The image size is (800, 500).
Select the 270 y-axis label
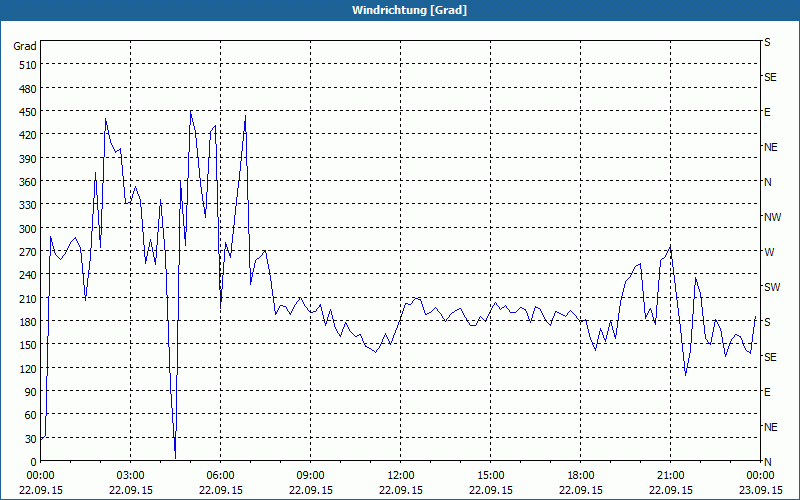pyautogui.click(x=29, y=252)
